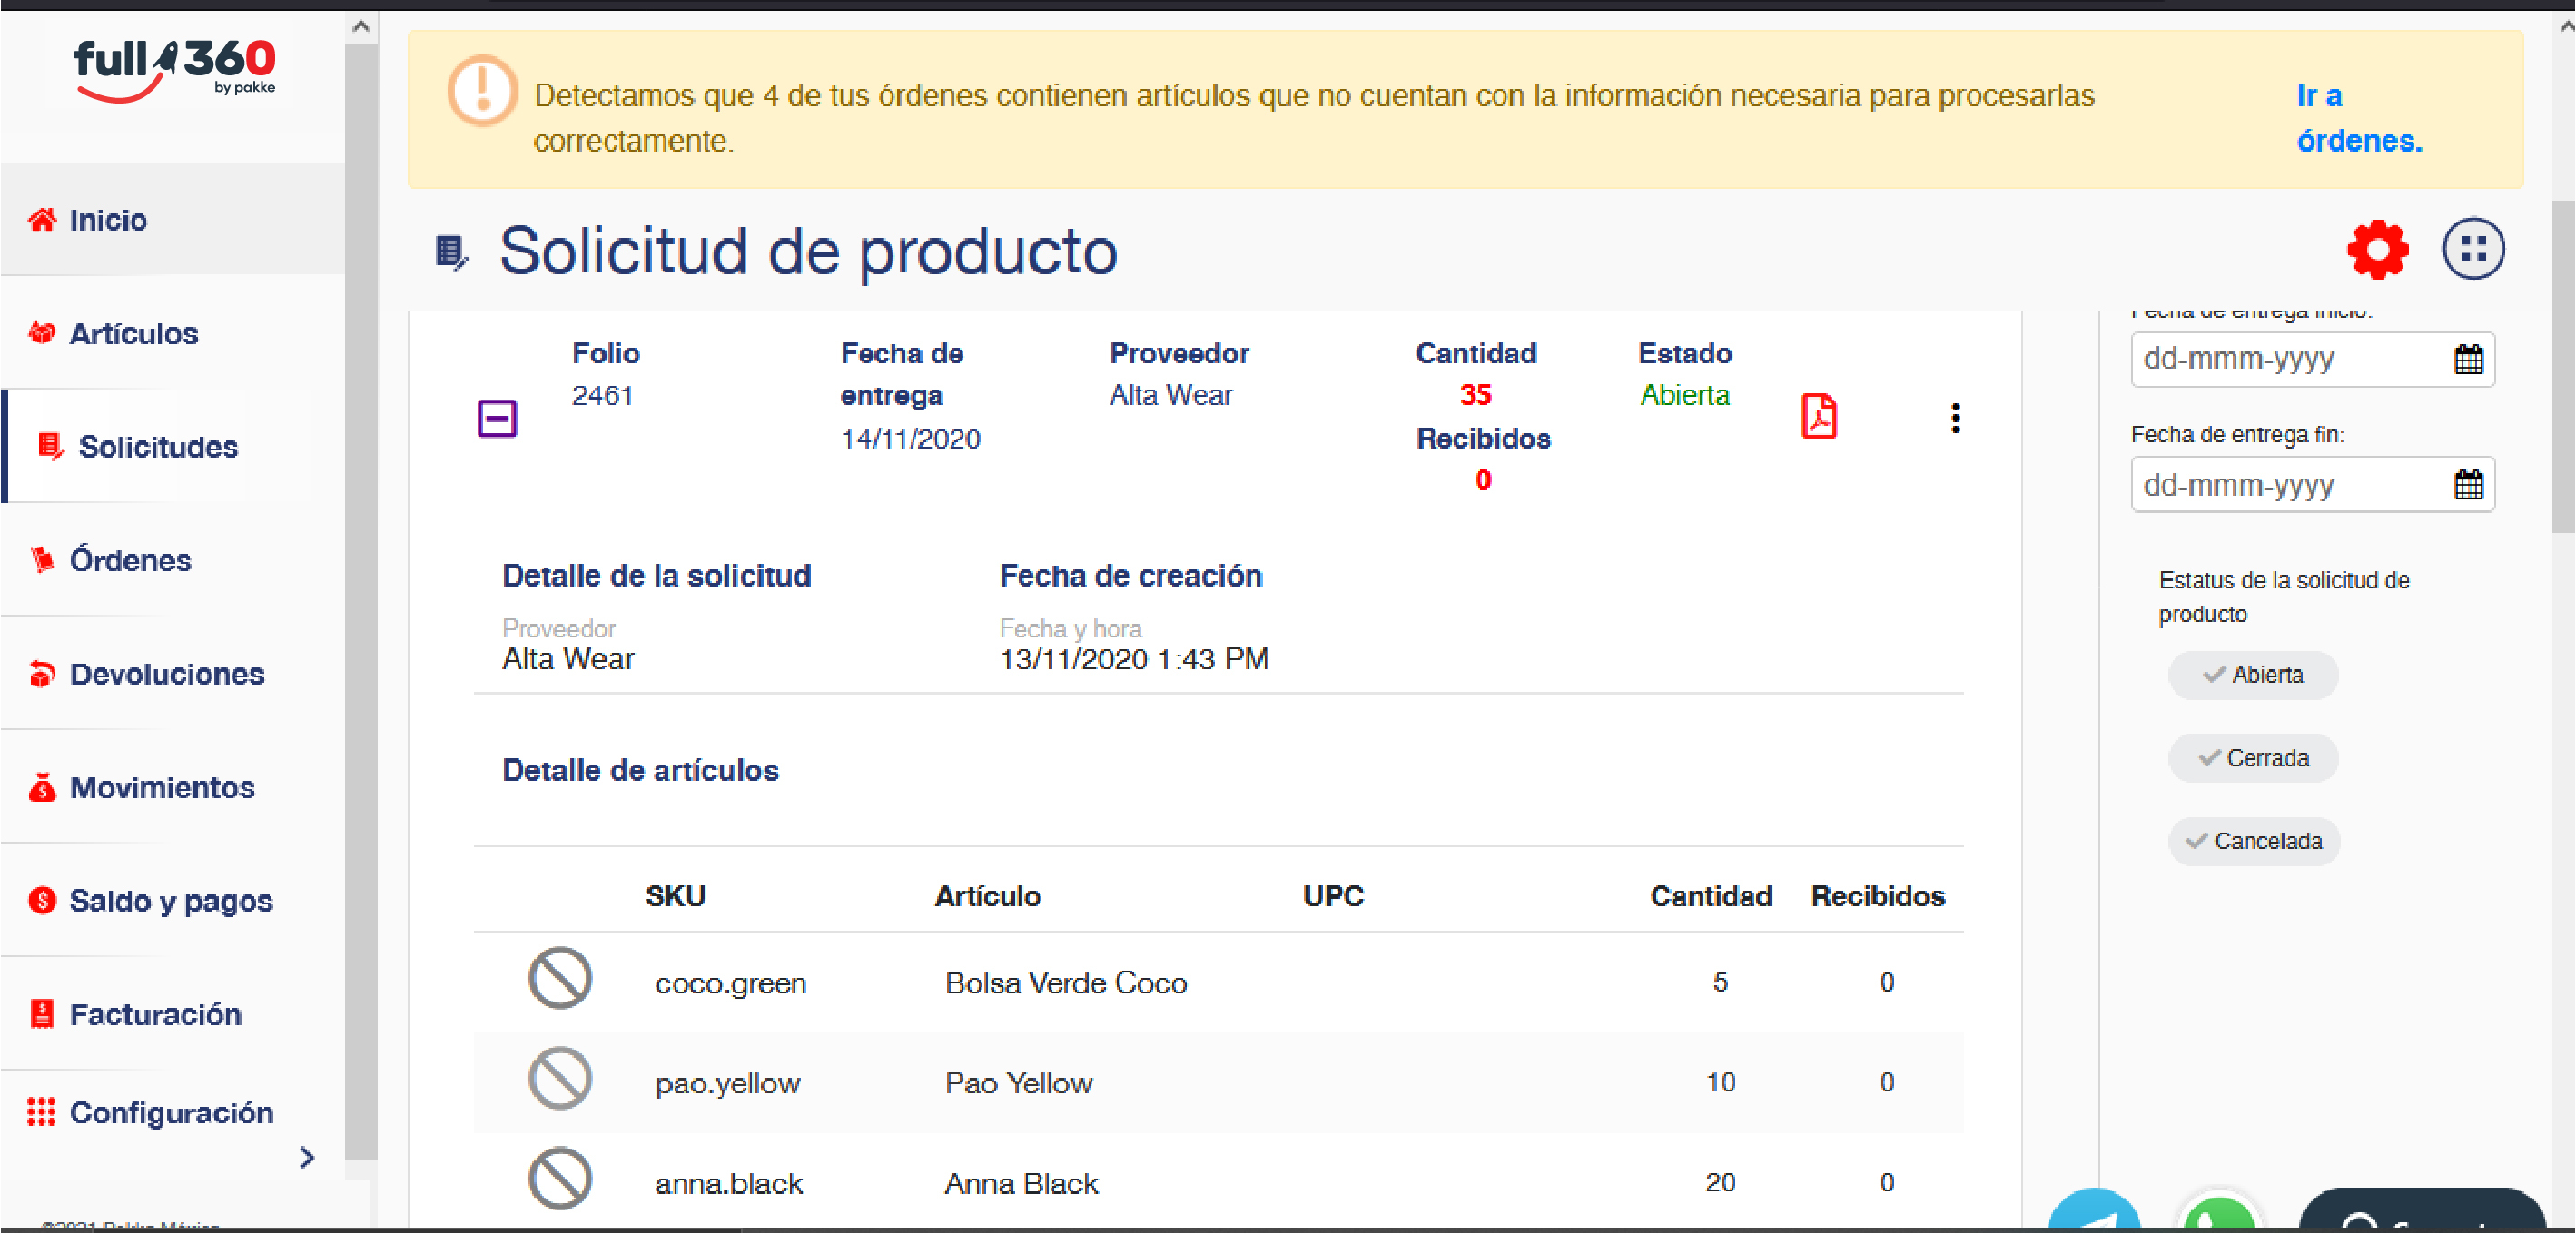This screenshot has height=1234, width=2576.
Task: Open the WhatsApp chat bubble
Action: tap(2219, 1210)
